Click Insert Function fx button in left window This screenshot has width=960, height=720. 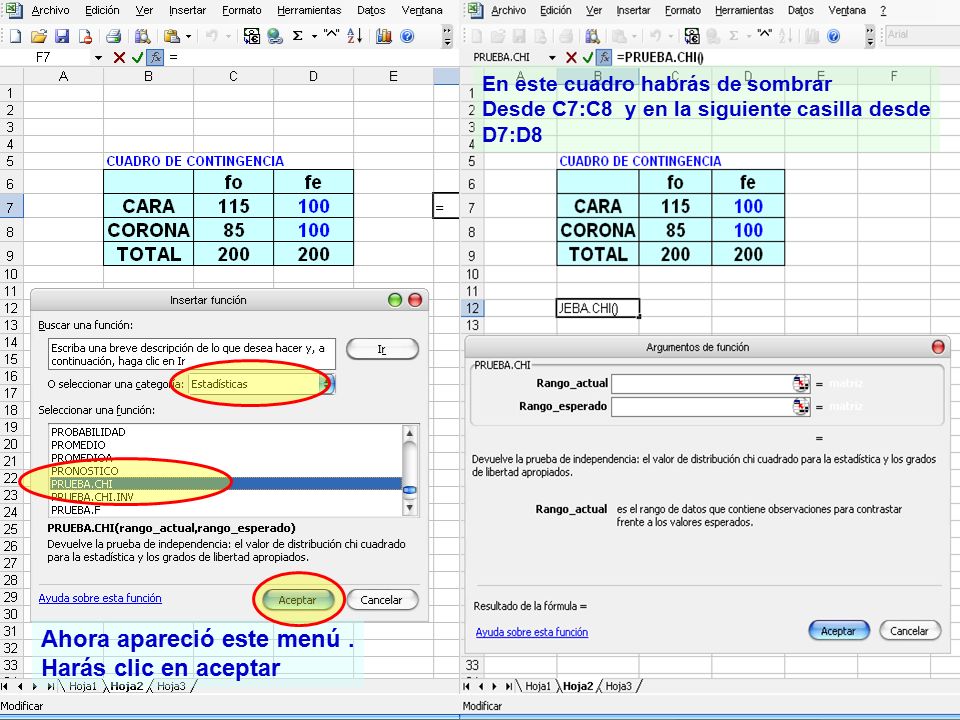[156, 58]
